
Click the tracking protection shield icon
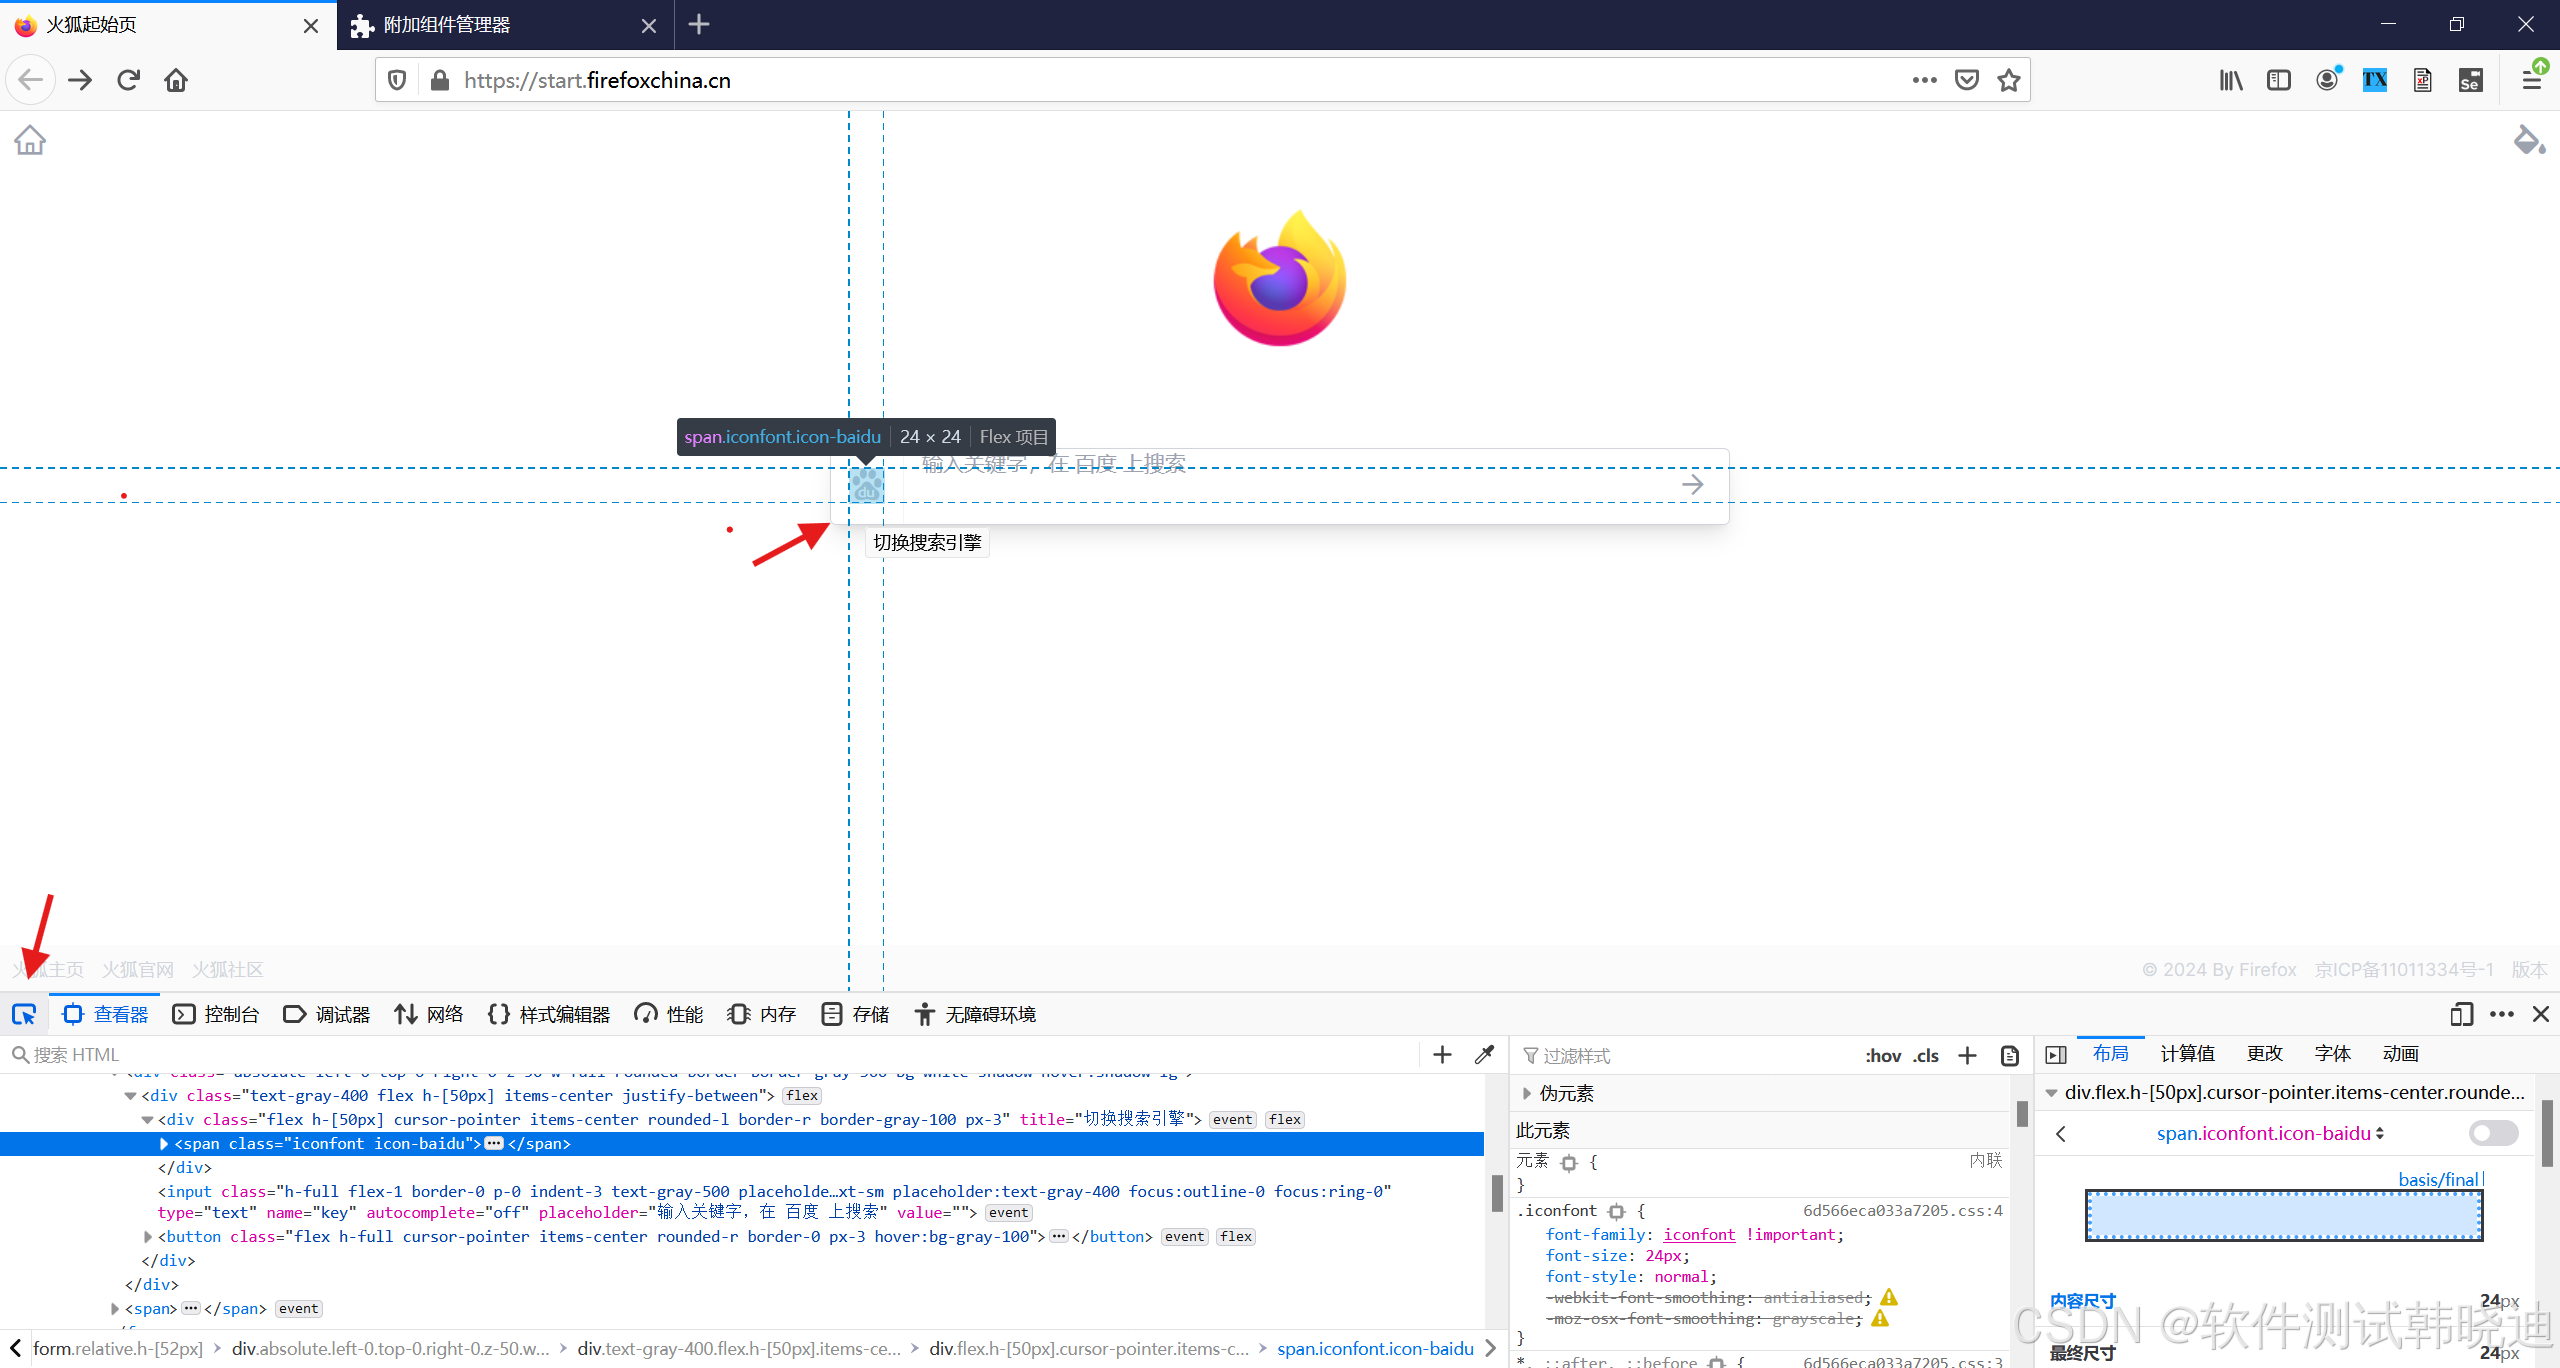(397, 80)
